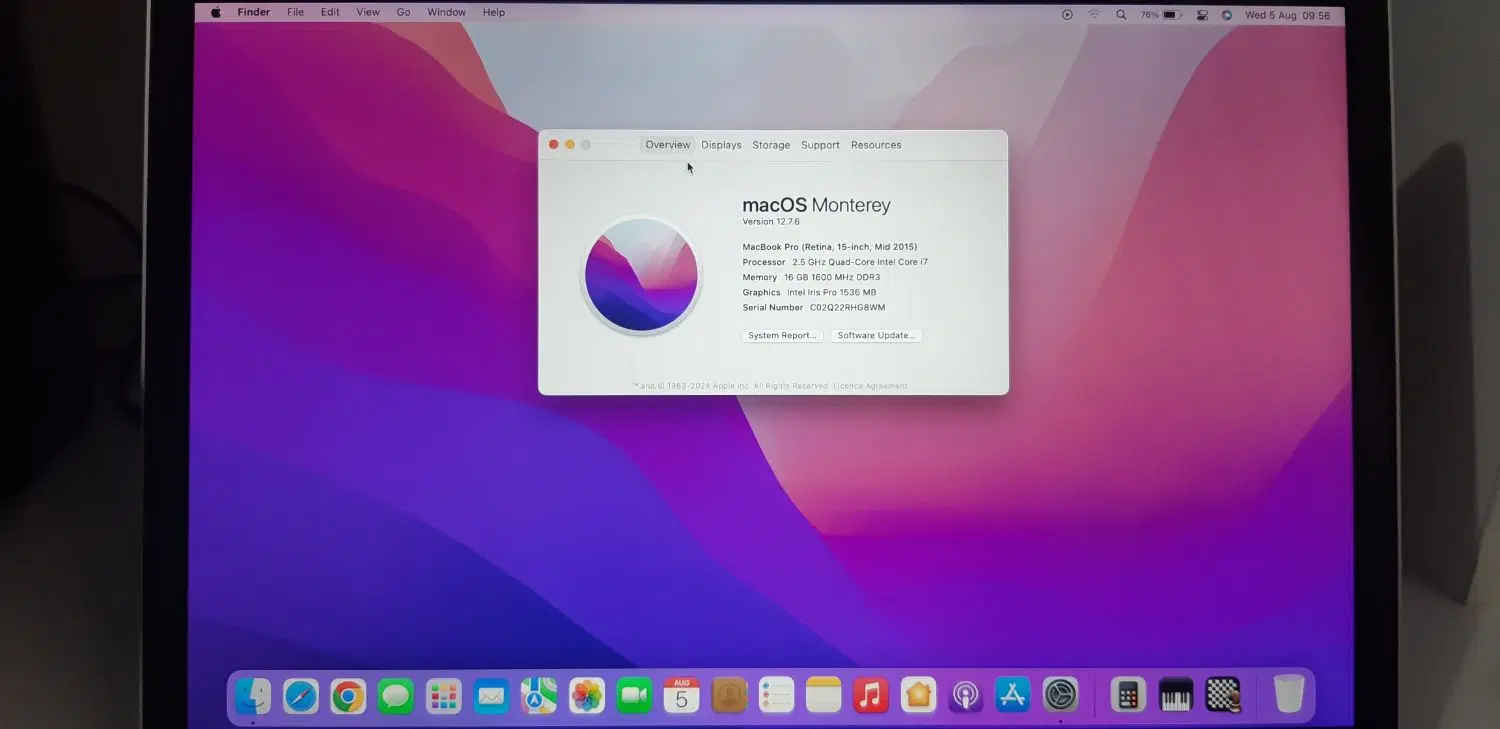Show battery status at 76%
Viewport: 1500px width, 729px height.
(x=1161, y=15)
